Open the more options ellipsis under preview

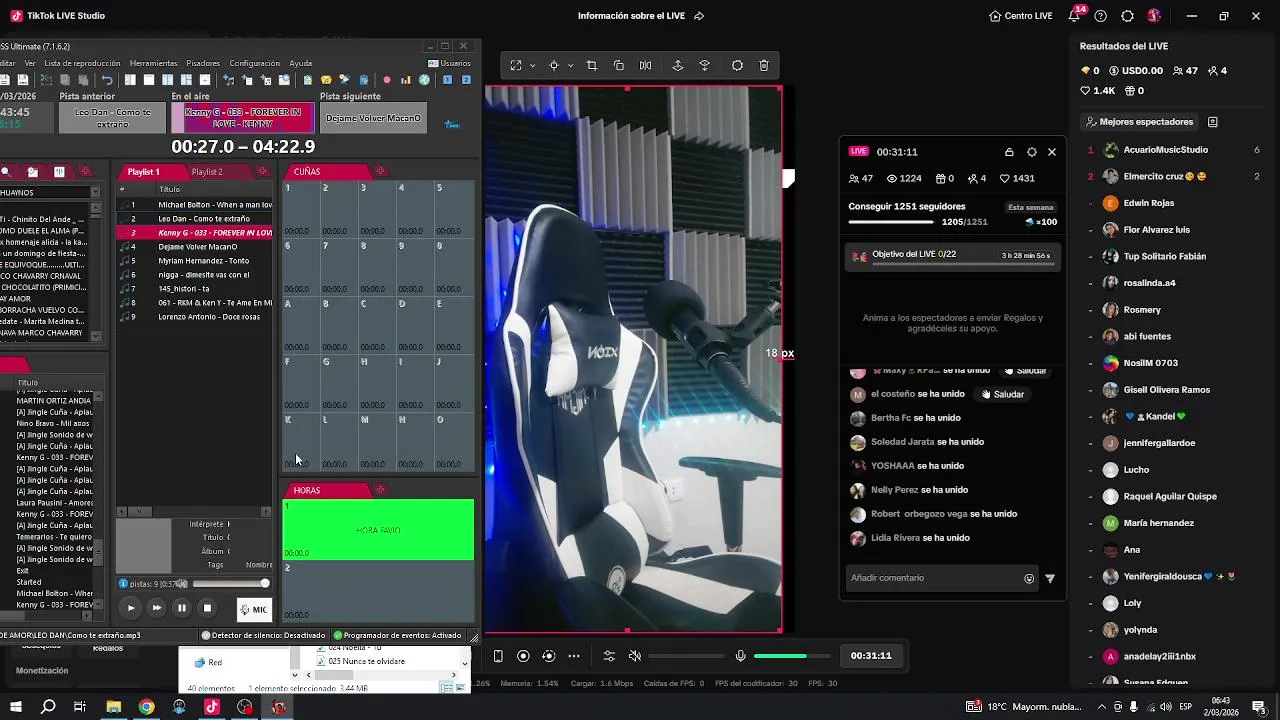tap(574, 656)
